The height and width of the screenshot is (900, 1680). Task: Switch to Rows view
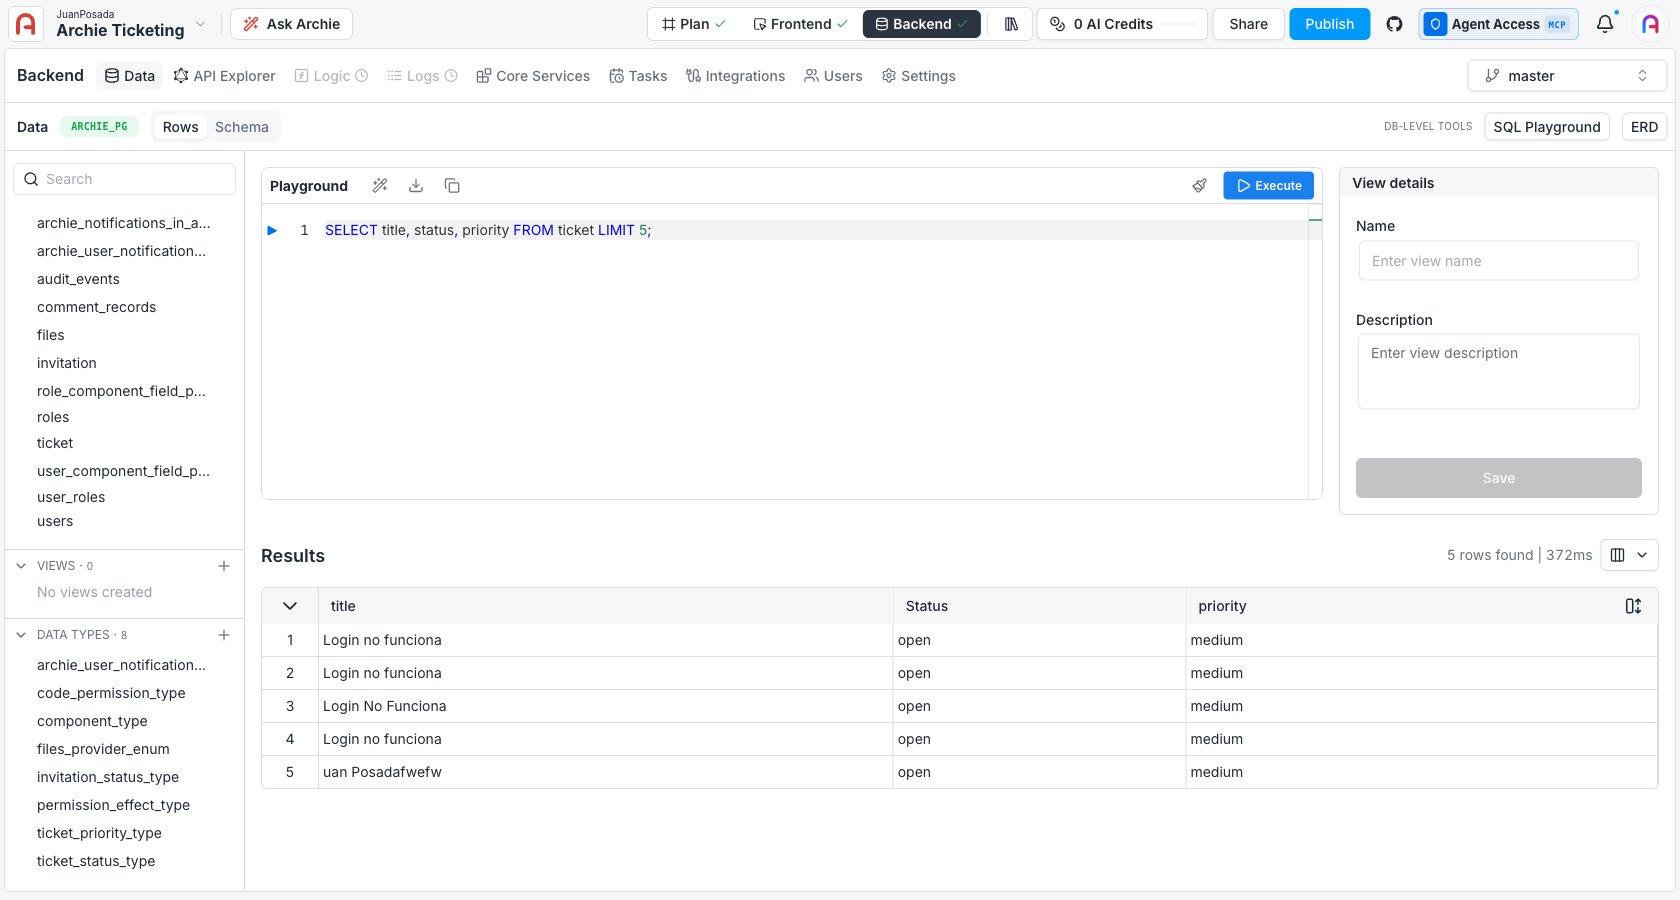(180, 127)
